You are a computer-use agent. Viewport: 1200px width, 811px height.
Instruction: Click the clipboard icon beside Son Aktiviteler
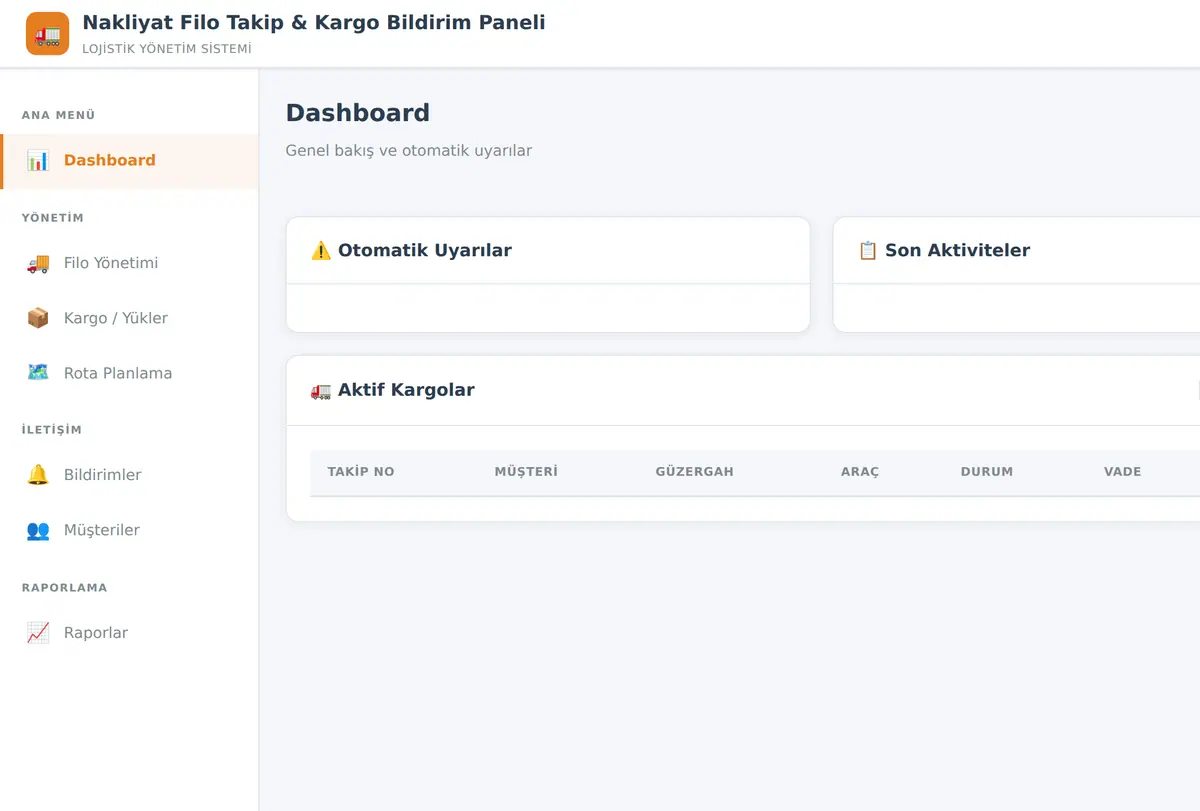pos(868,250)
